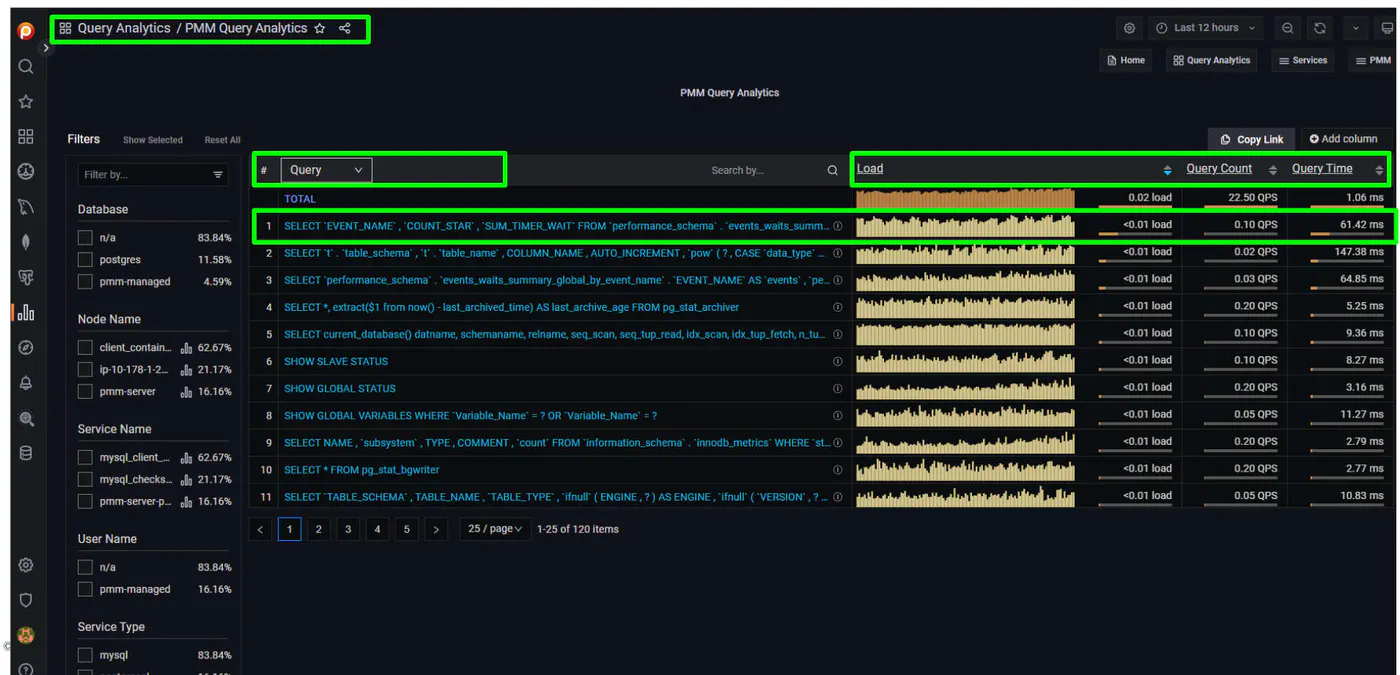Sort by Query Count column arrows
Viewport: 1400px width, 675px height.
[1273, 170]
